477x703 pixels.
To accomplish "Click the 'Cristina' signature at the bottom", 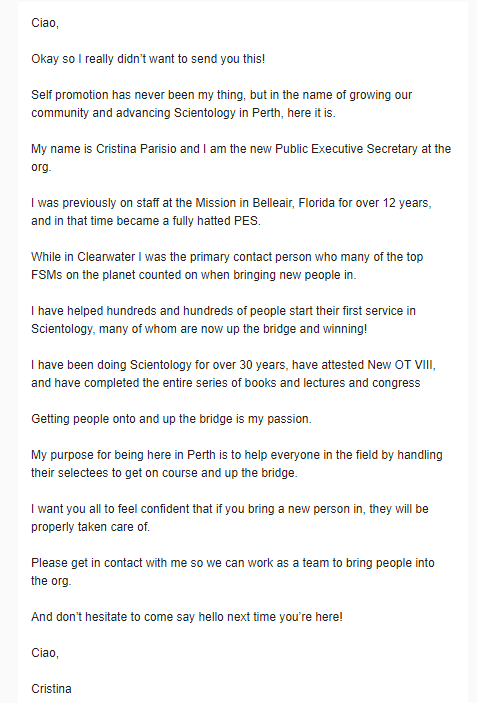I will (51, 689).
